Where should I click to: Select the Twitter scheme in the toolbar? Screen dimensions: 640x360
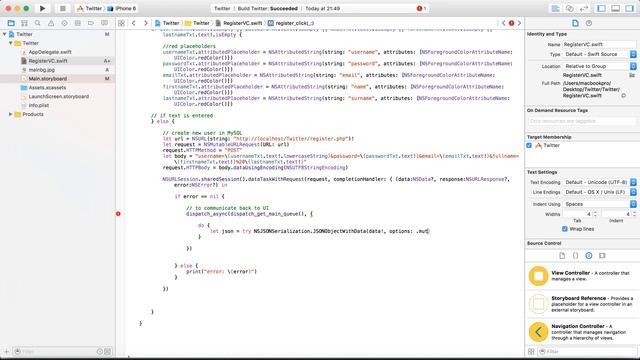(89, 8)
